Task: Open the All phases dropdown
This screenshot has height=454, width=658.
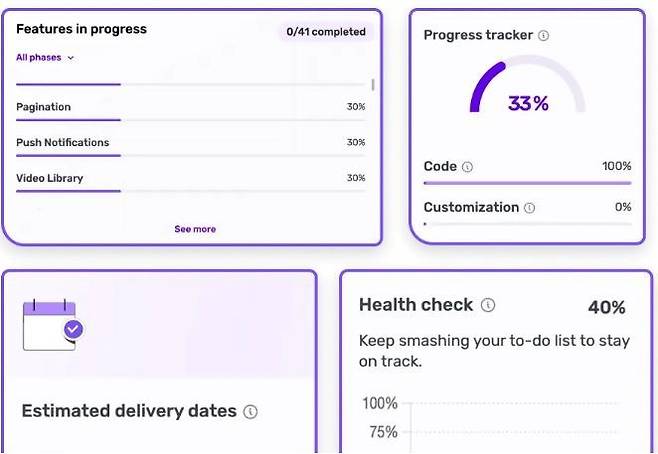Action: click(45, 58)
